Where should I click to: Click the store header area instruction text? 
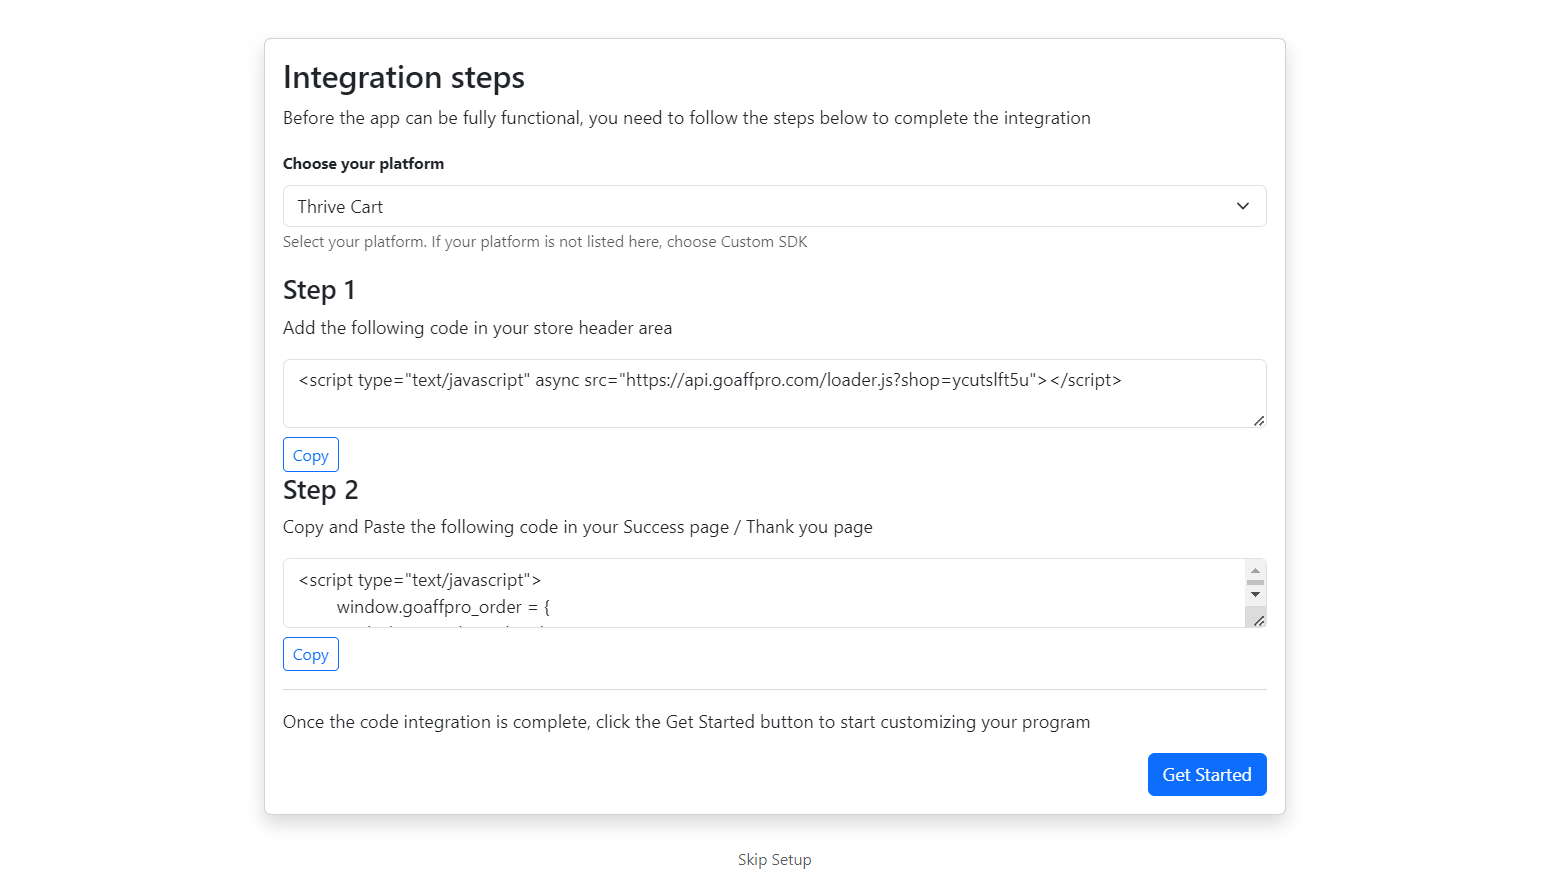point(477,328)
